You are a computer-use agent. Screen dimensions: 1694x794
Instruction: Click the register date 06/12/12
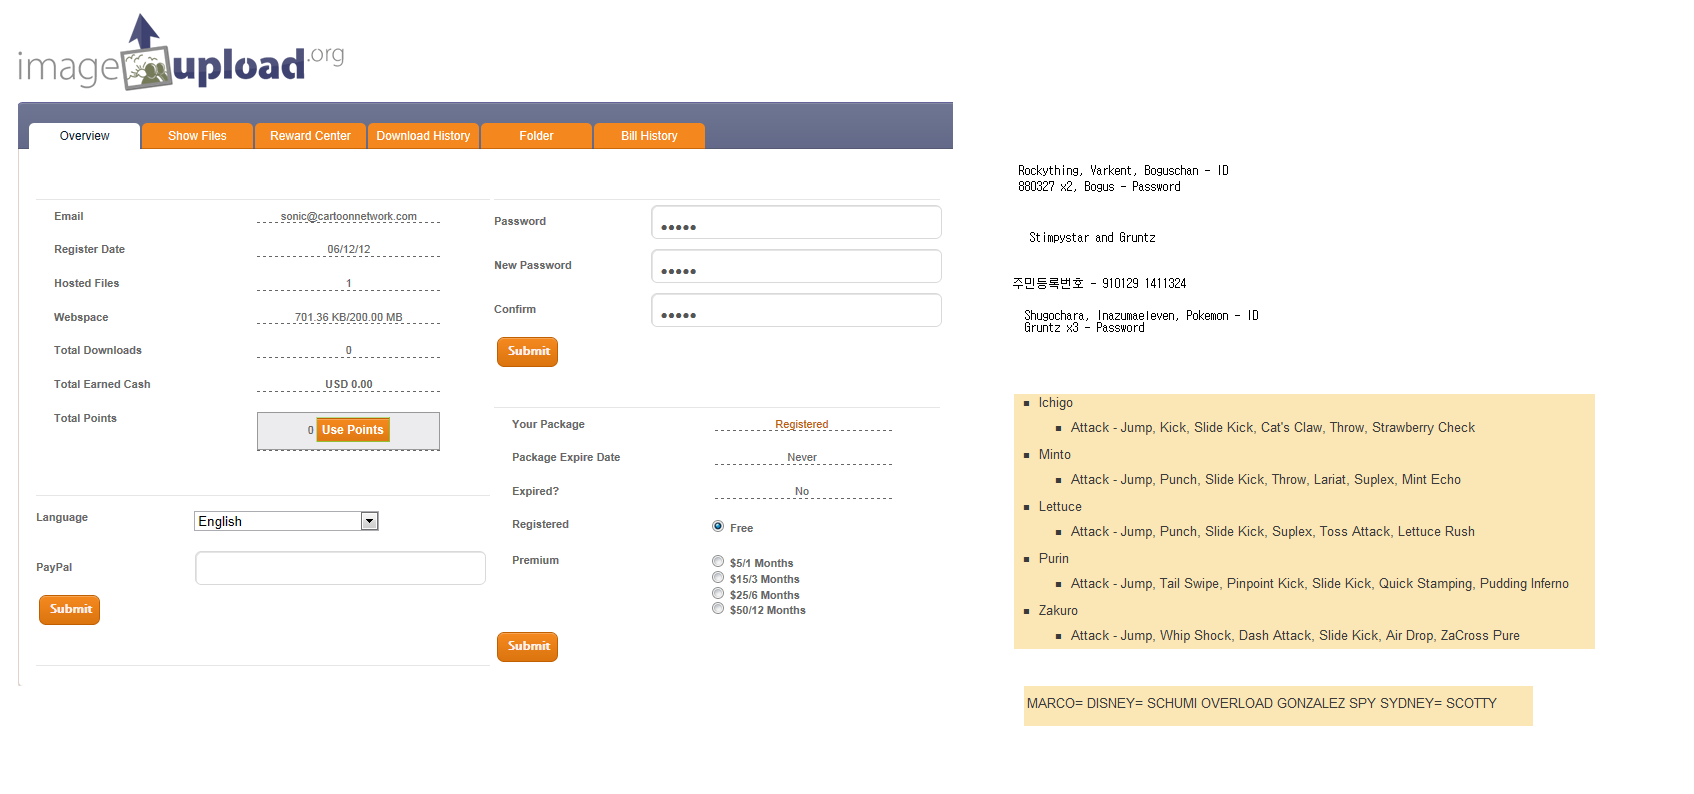click(349, 250)
